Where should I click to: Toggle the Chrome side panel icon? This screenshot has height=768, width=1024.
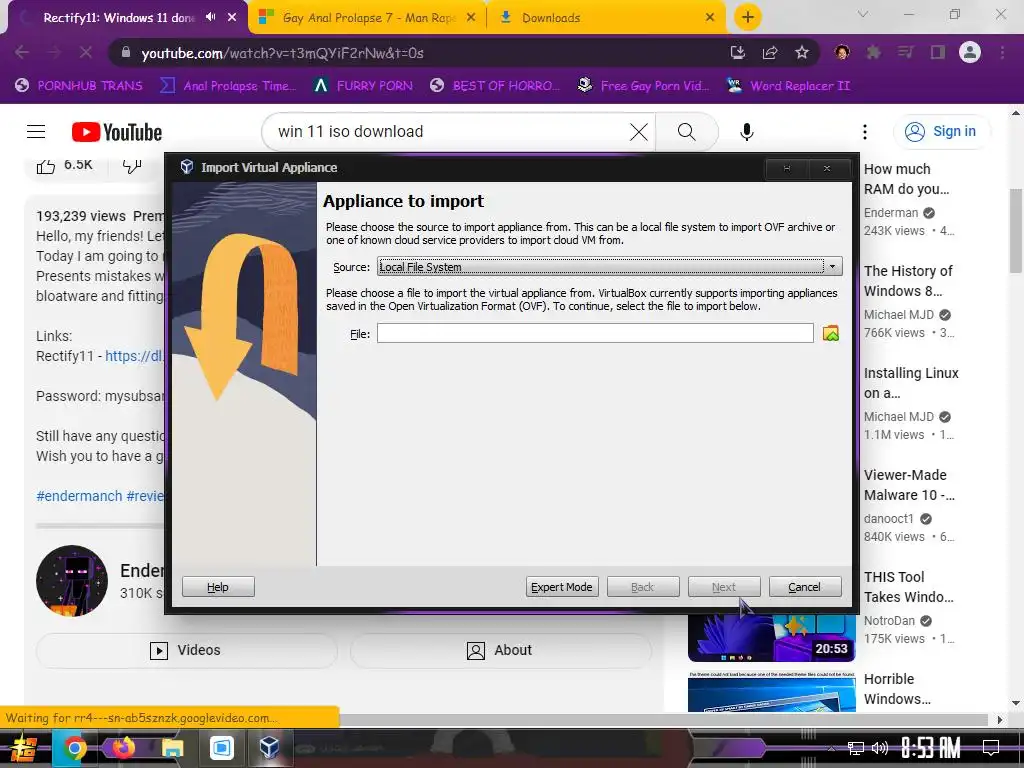coord(937,52)
